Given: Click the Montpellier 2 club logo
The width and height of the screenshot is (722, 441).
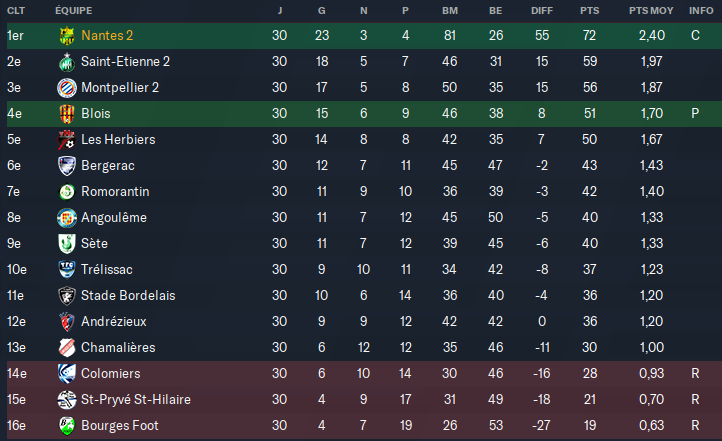Looking at the screenshot, I should point(66,87).
